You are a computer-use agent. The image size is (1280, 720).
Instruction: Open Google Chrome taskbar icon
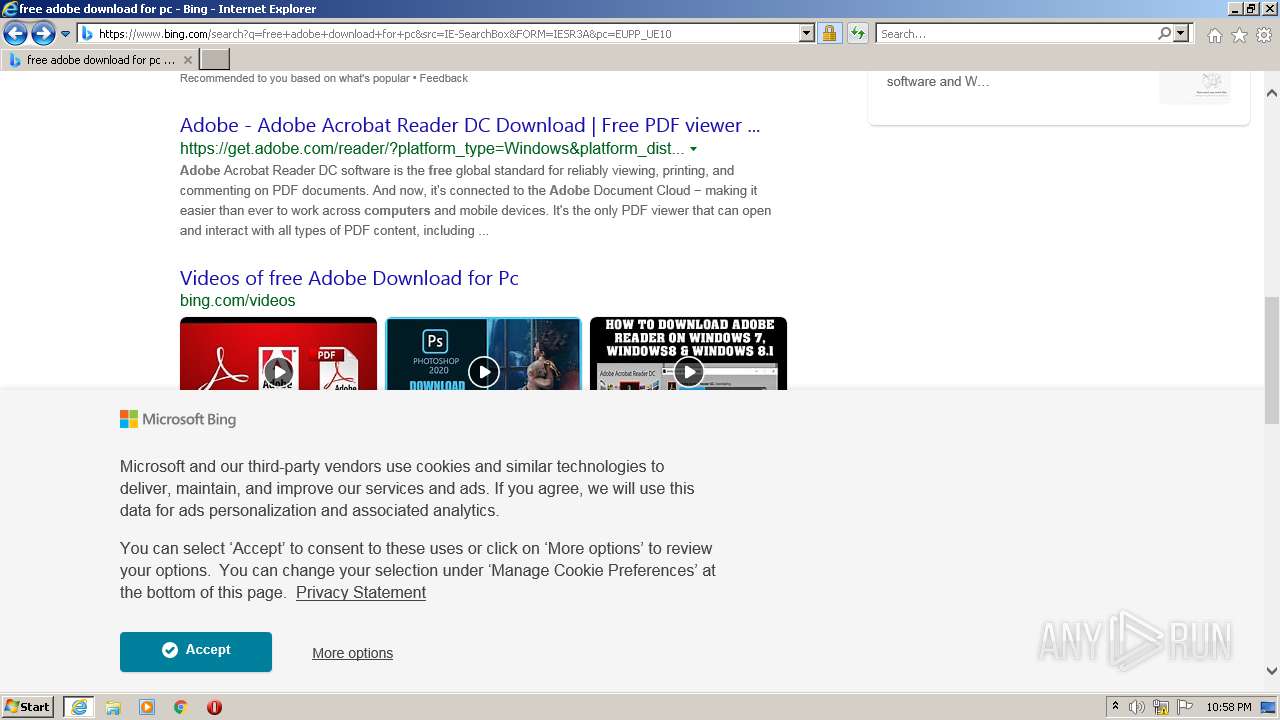coord(181,707)
